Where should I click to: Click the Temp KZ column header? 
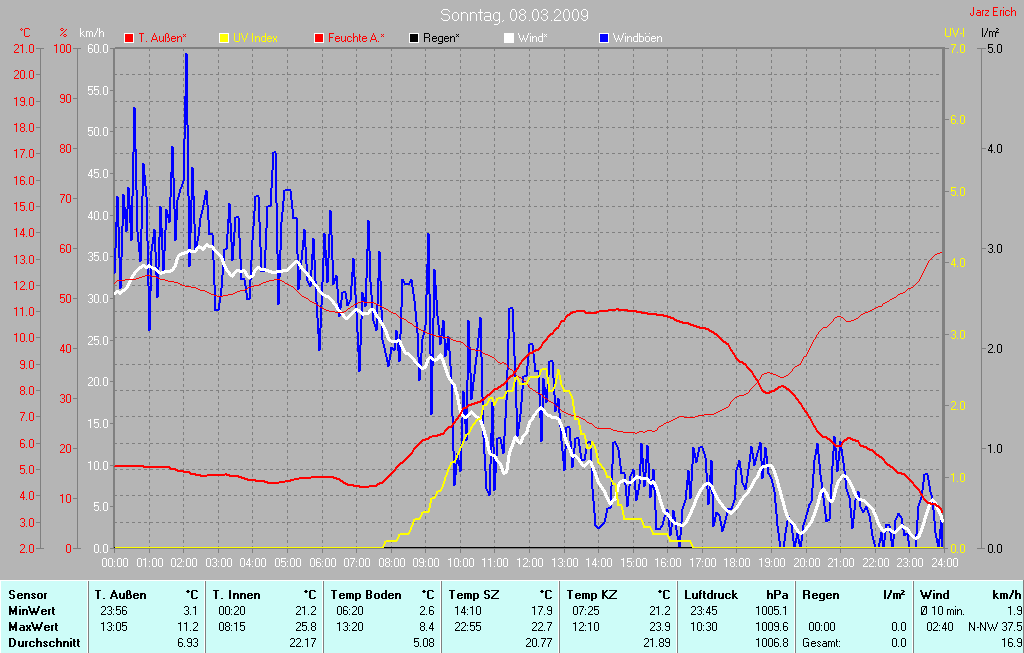(592, 595)
